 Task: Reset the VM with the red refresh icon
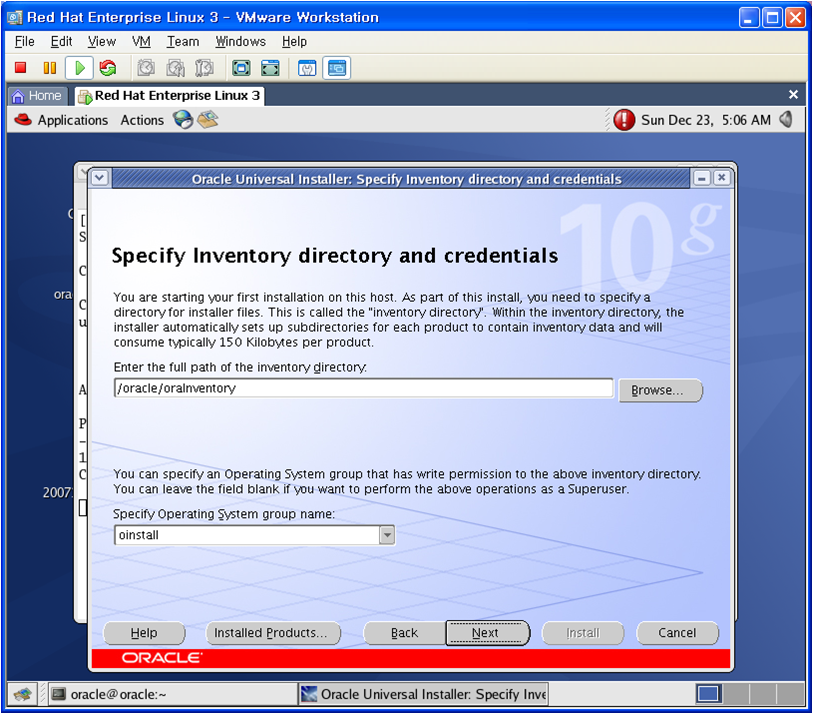tap(108, 68)
